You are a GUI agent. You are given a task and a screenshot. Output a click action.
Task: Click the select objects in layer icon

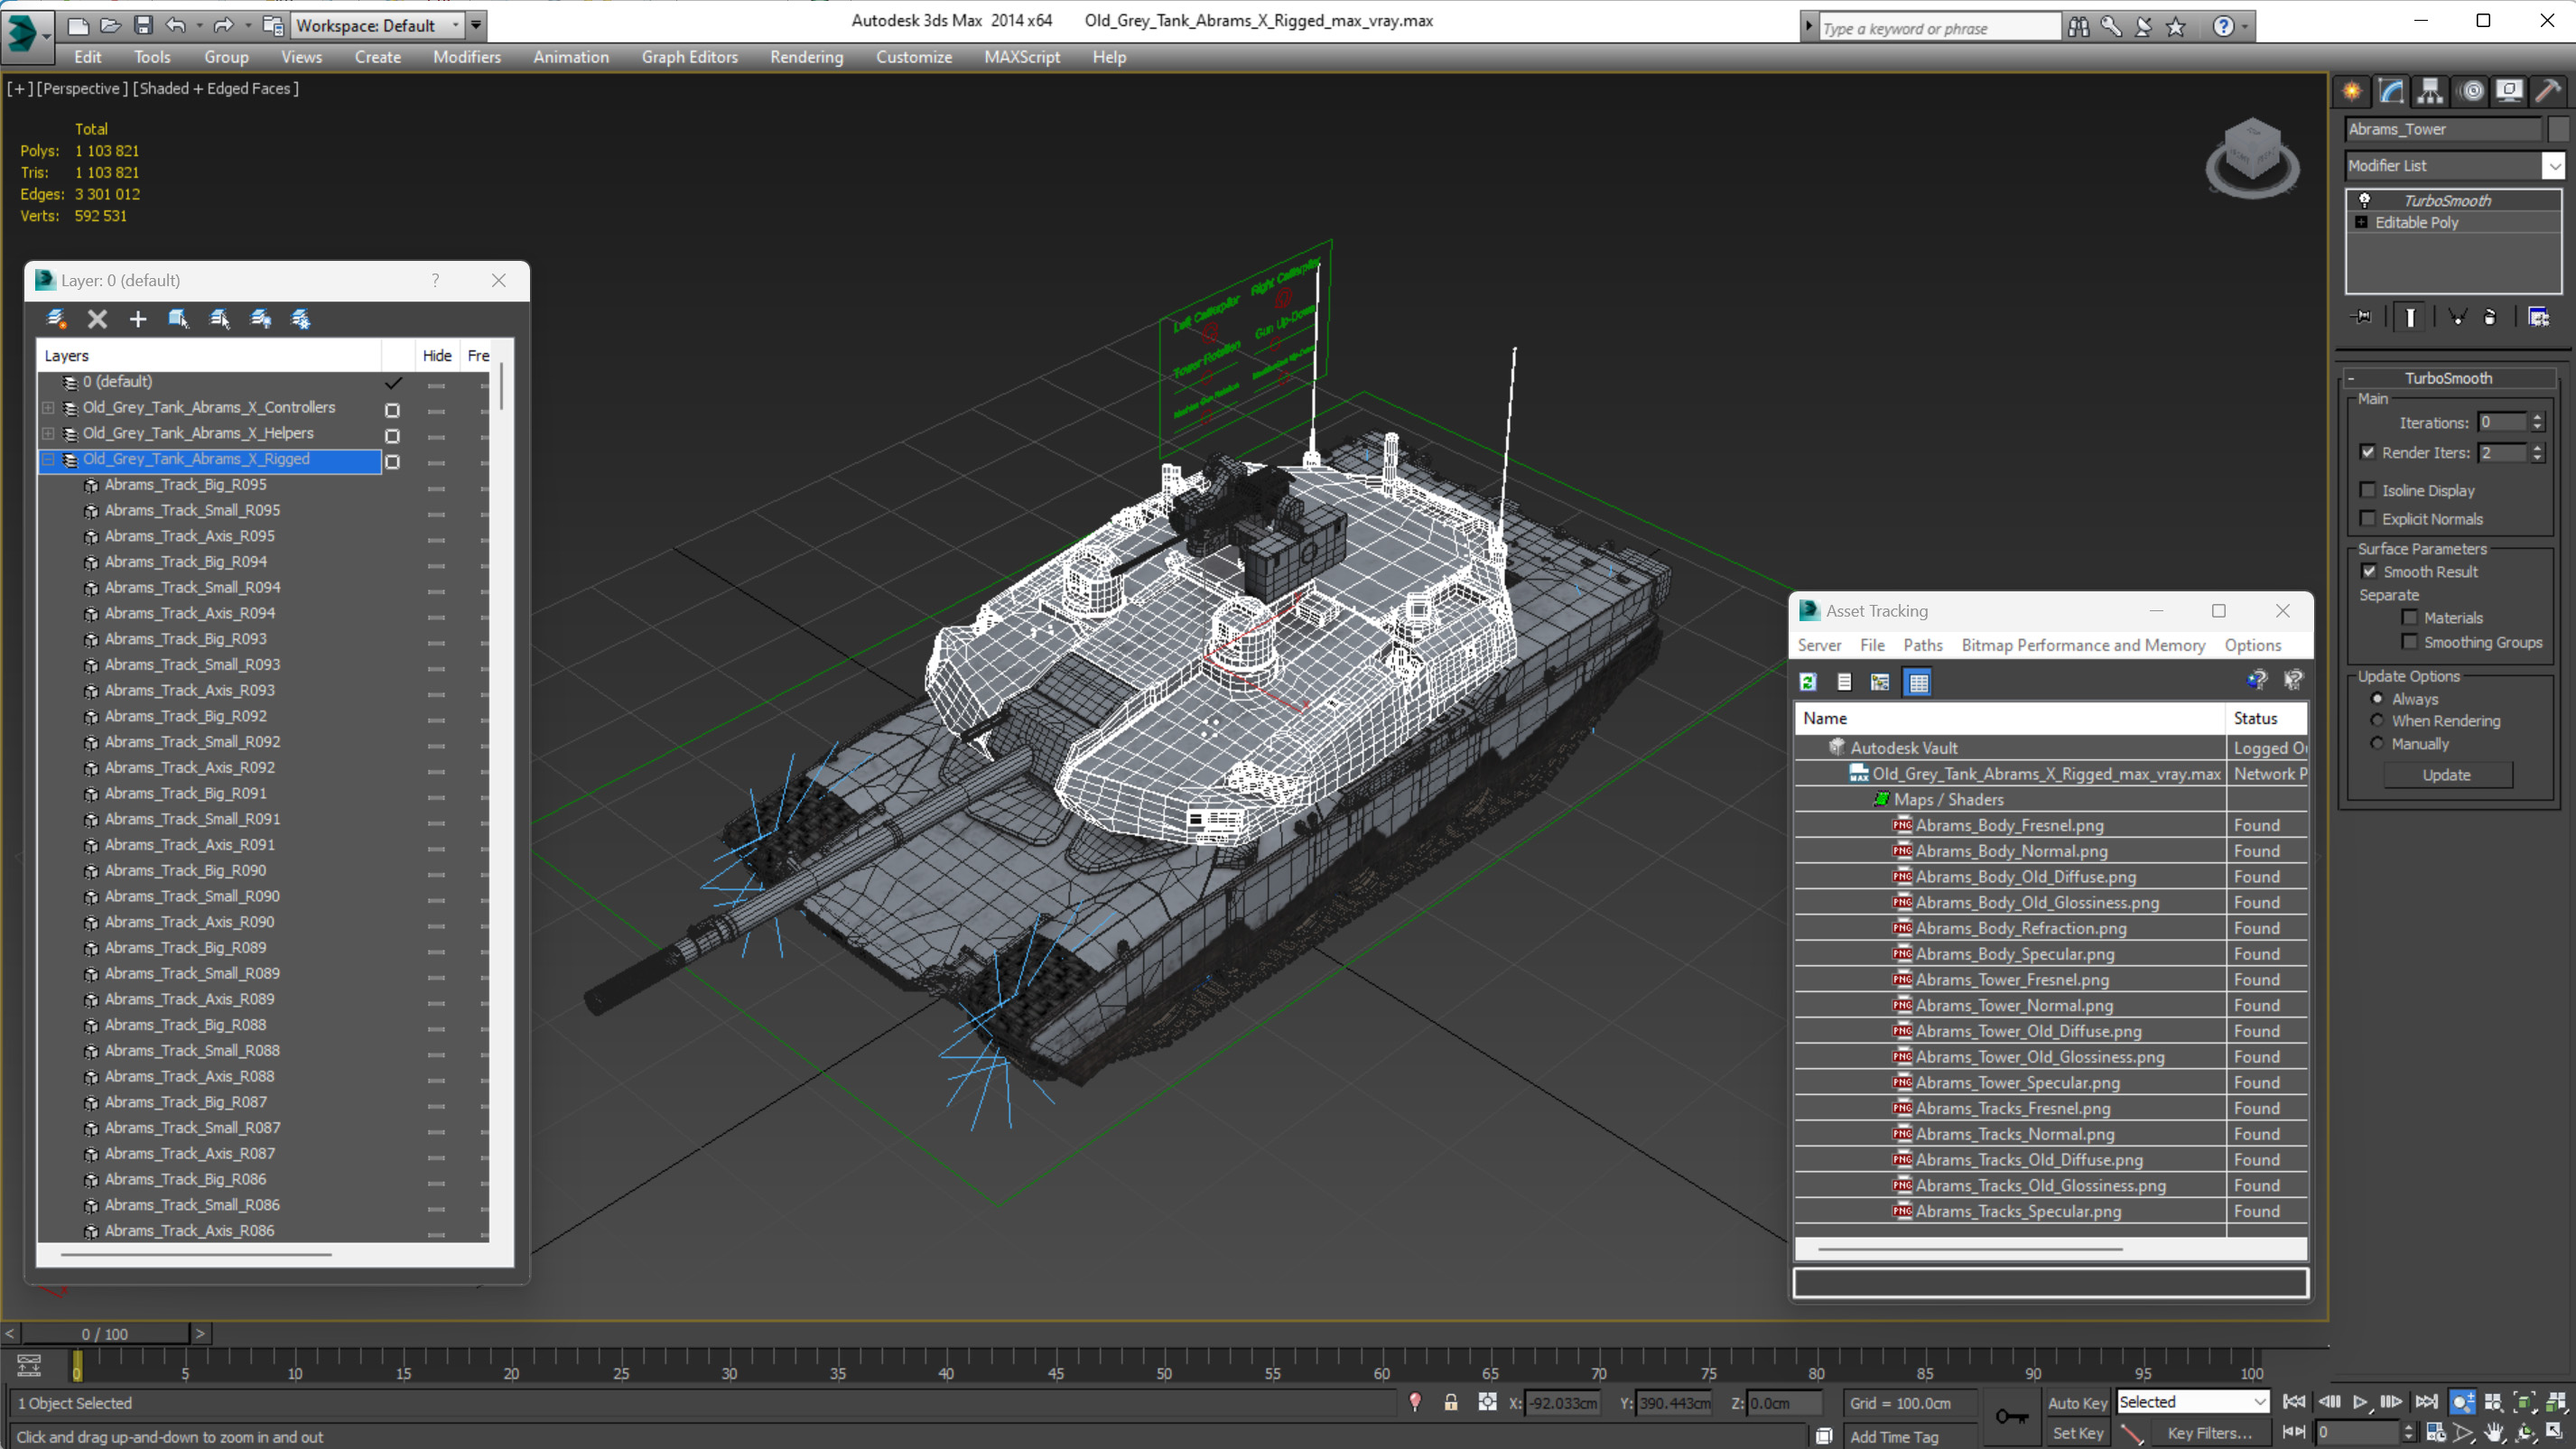click(x=179, y=319)
